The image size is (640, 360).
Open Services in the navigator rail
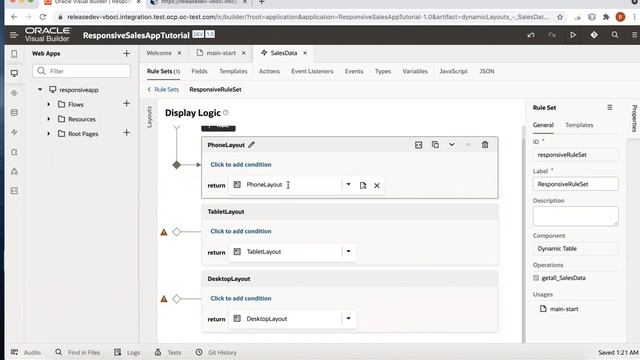coord(14,93)
